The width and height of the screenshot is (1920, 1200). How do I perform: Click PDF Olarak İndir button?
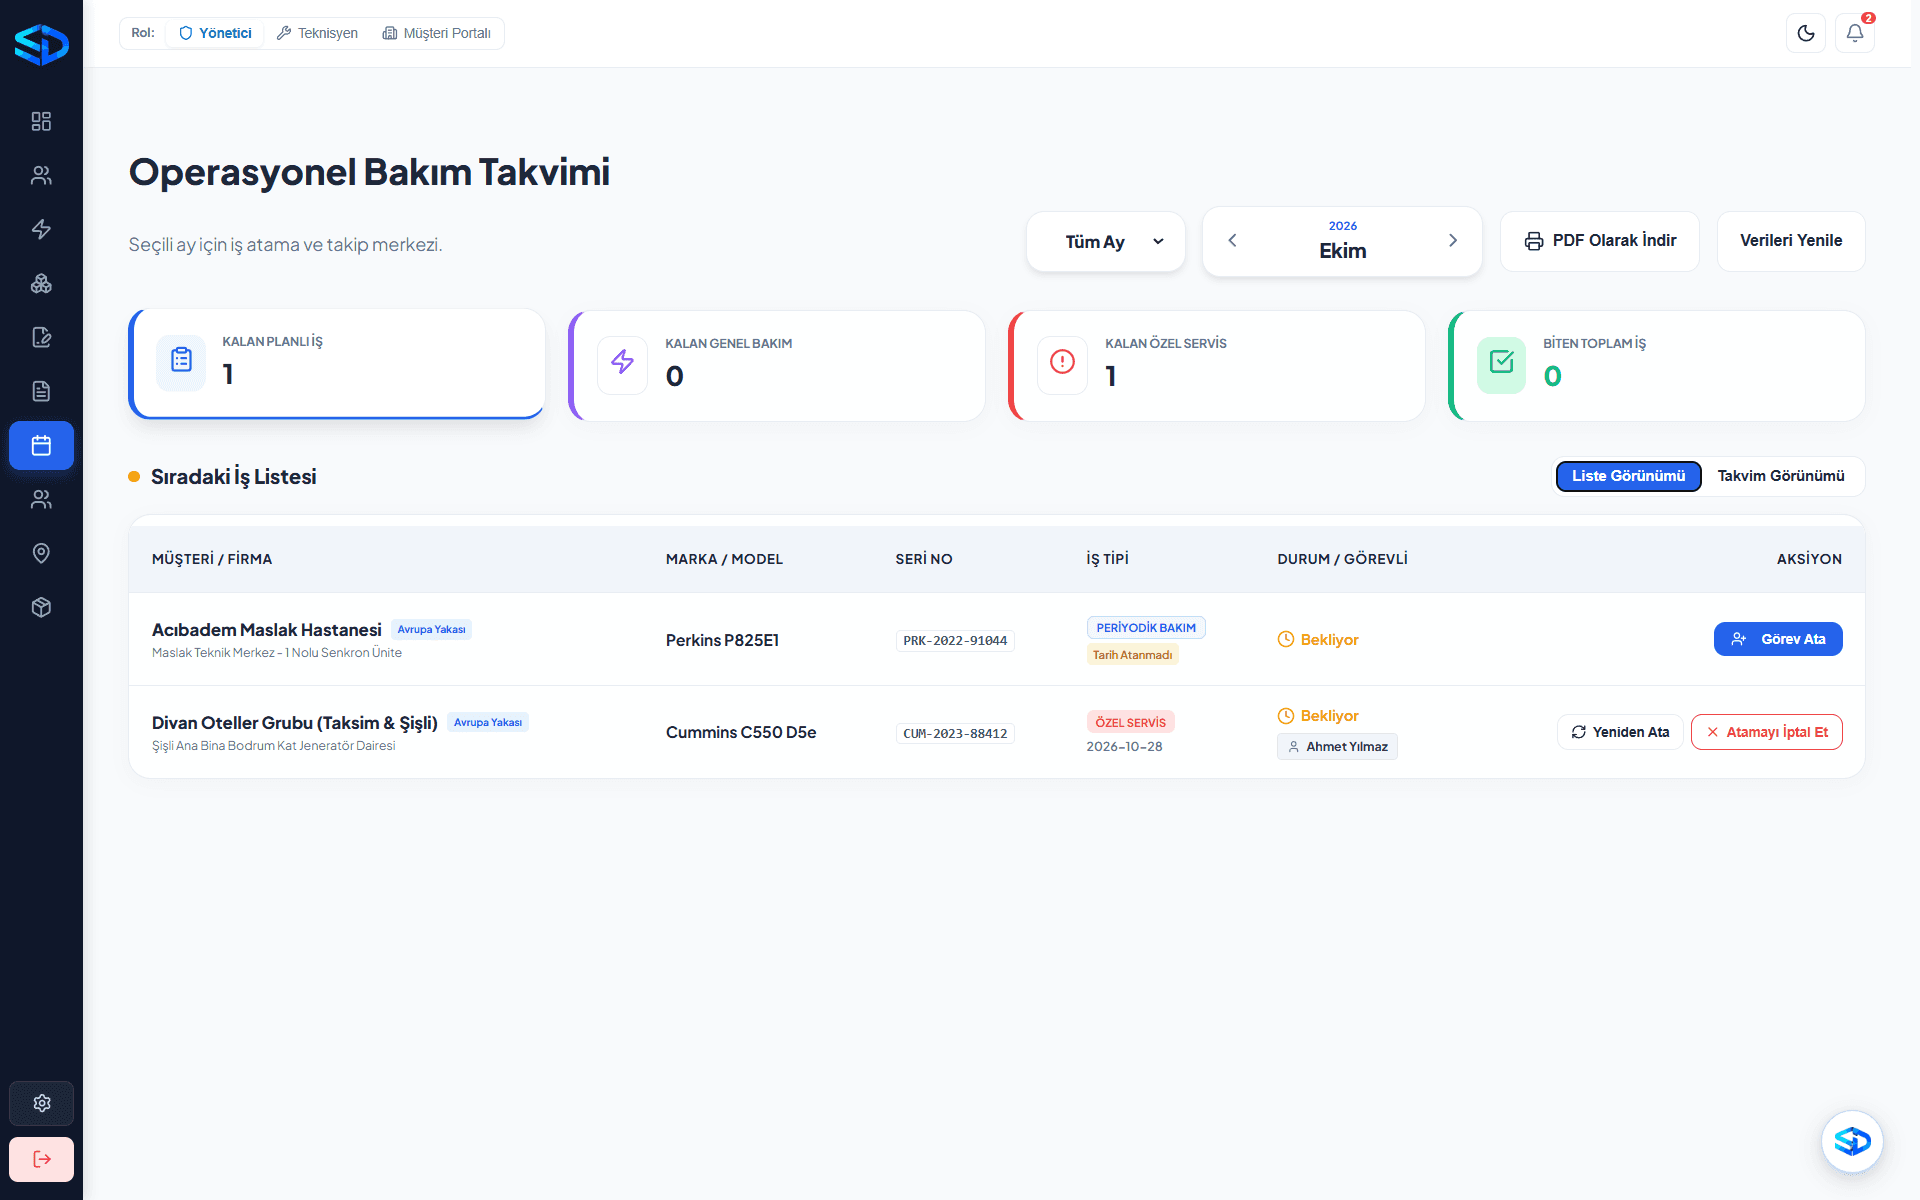[x=1599, y=241]
